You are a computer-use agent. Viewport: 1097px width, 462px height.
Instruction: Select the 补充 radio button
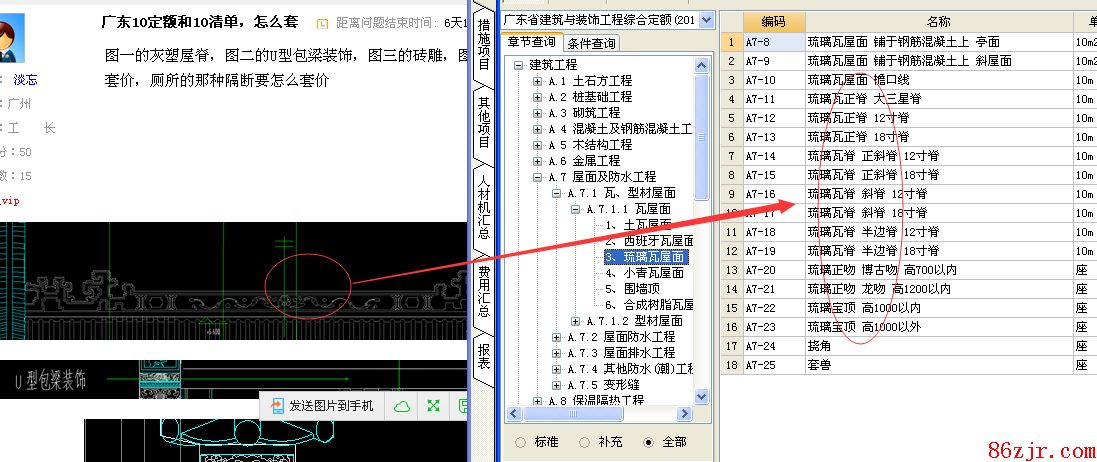[583, 441]
